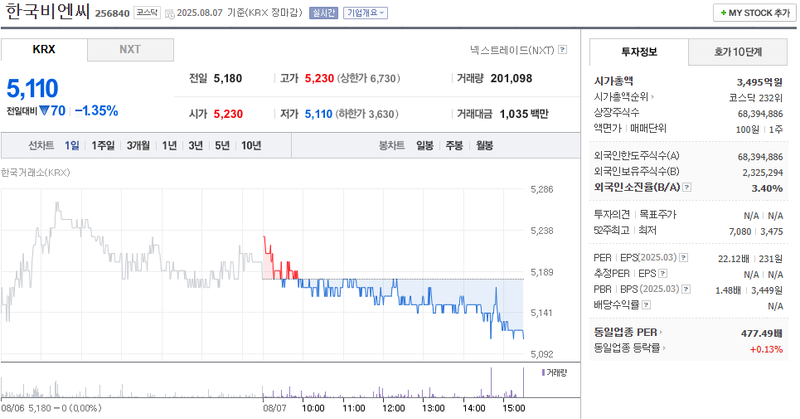Screen dimensions: 800x419
Task: Click the help icon beside 배당수익률
Action: 646,305
